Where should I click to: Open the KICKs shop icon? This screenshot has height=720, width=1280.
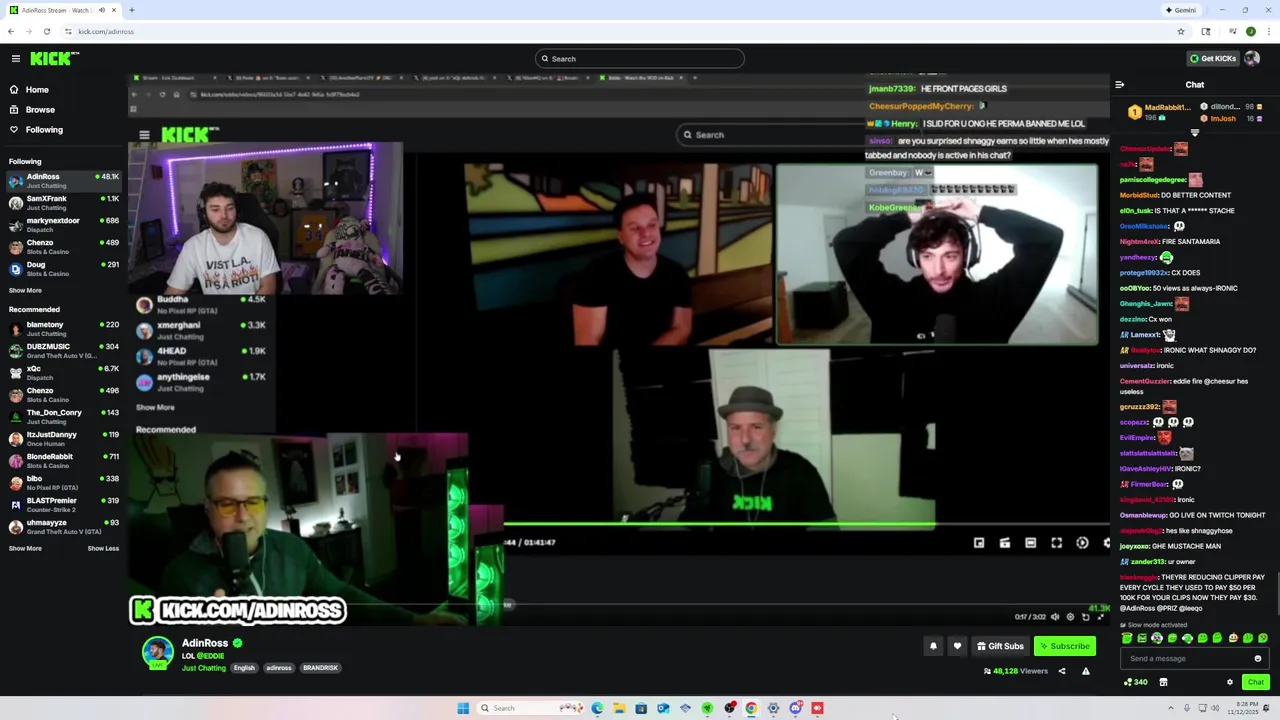pyautogui.click(x=1163, y=683)
